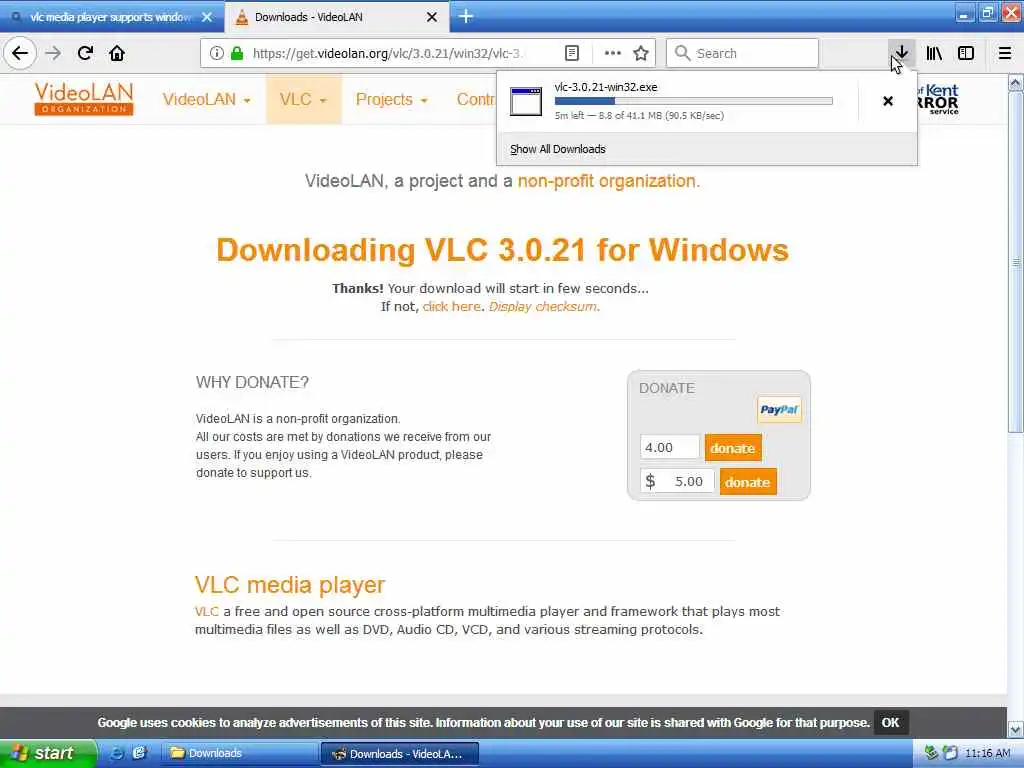Open the browser home page
The height and width of the screenshot is (768, 1024).
pos(117,53)
